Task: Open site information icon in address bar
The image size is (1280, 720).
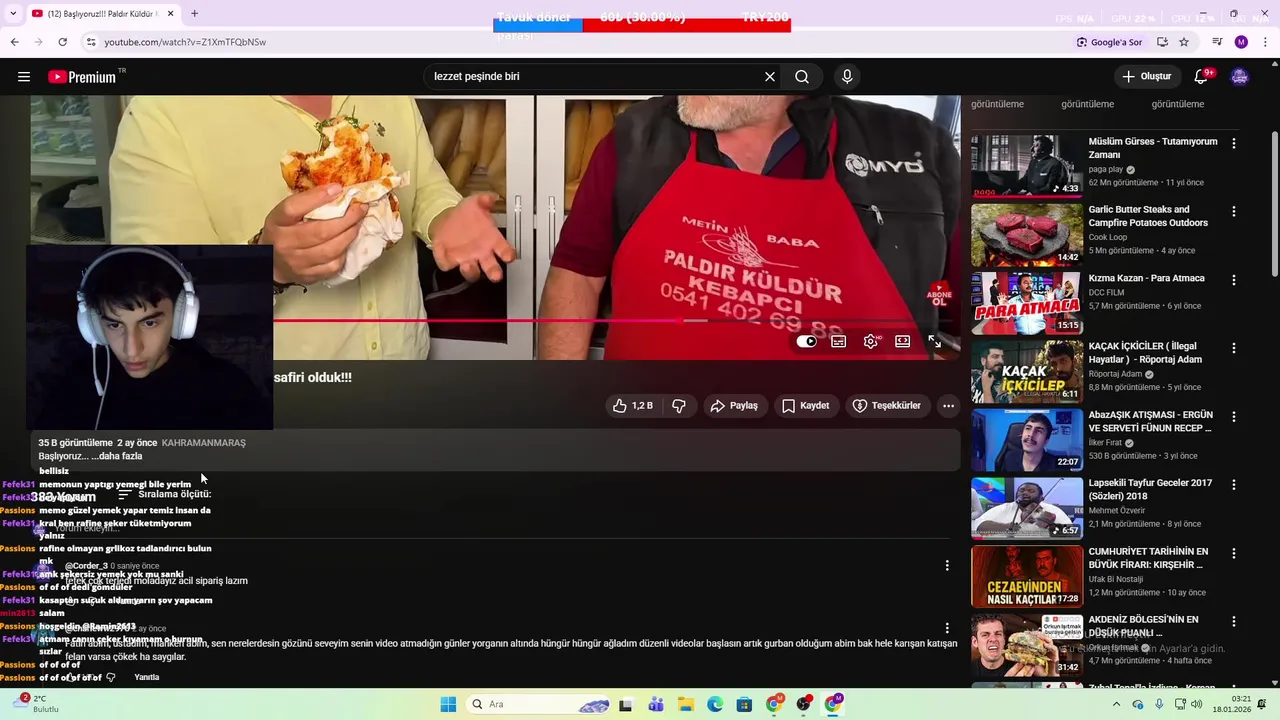Action: [x=91, y=42]
